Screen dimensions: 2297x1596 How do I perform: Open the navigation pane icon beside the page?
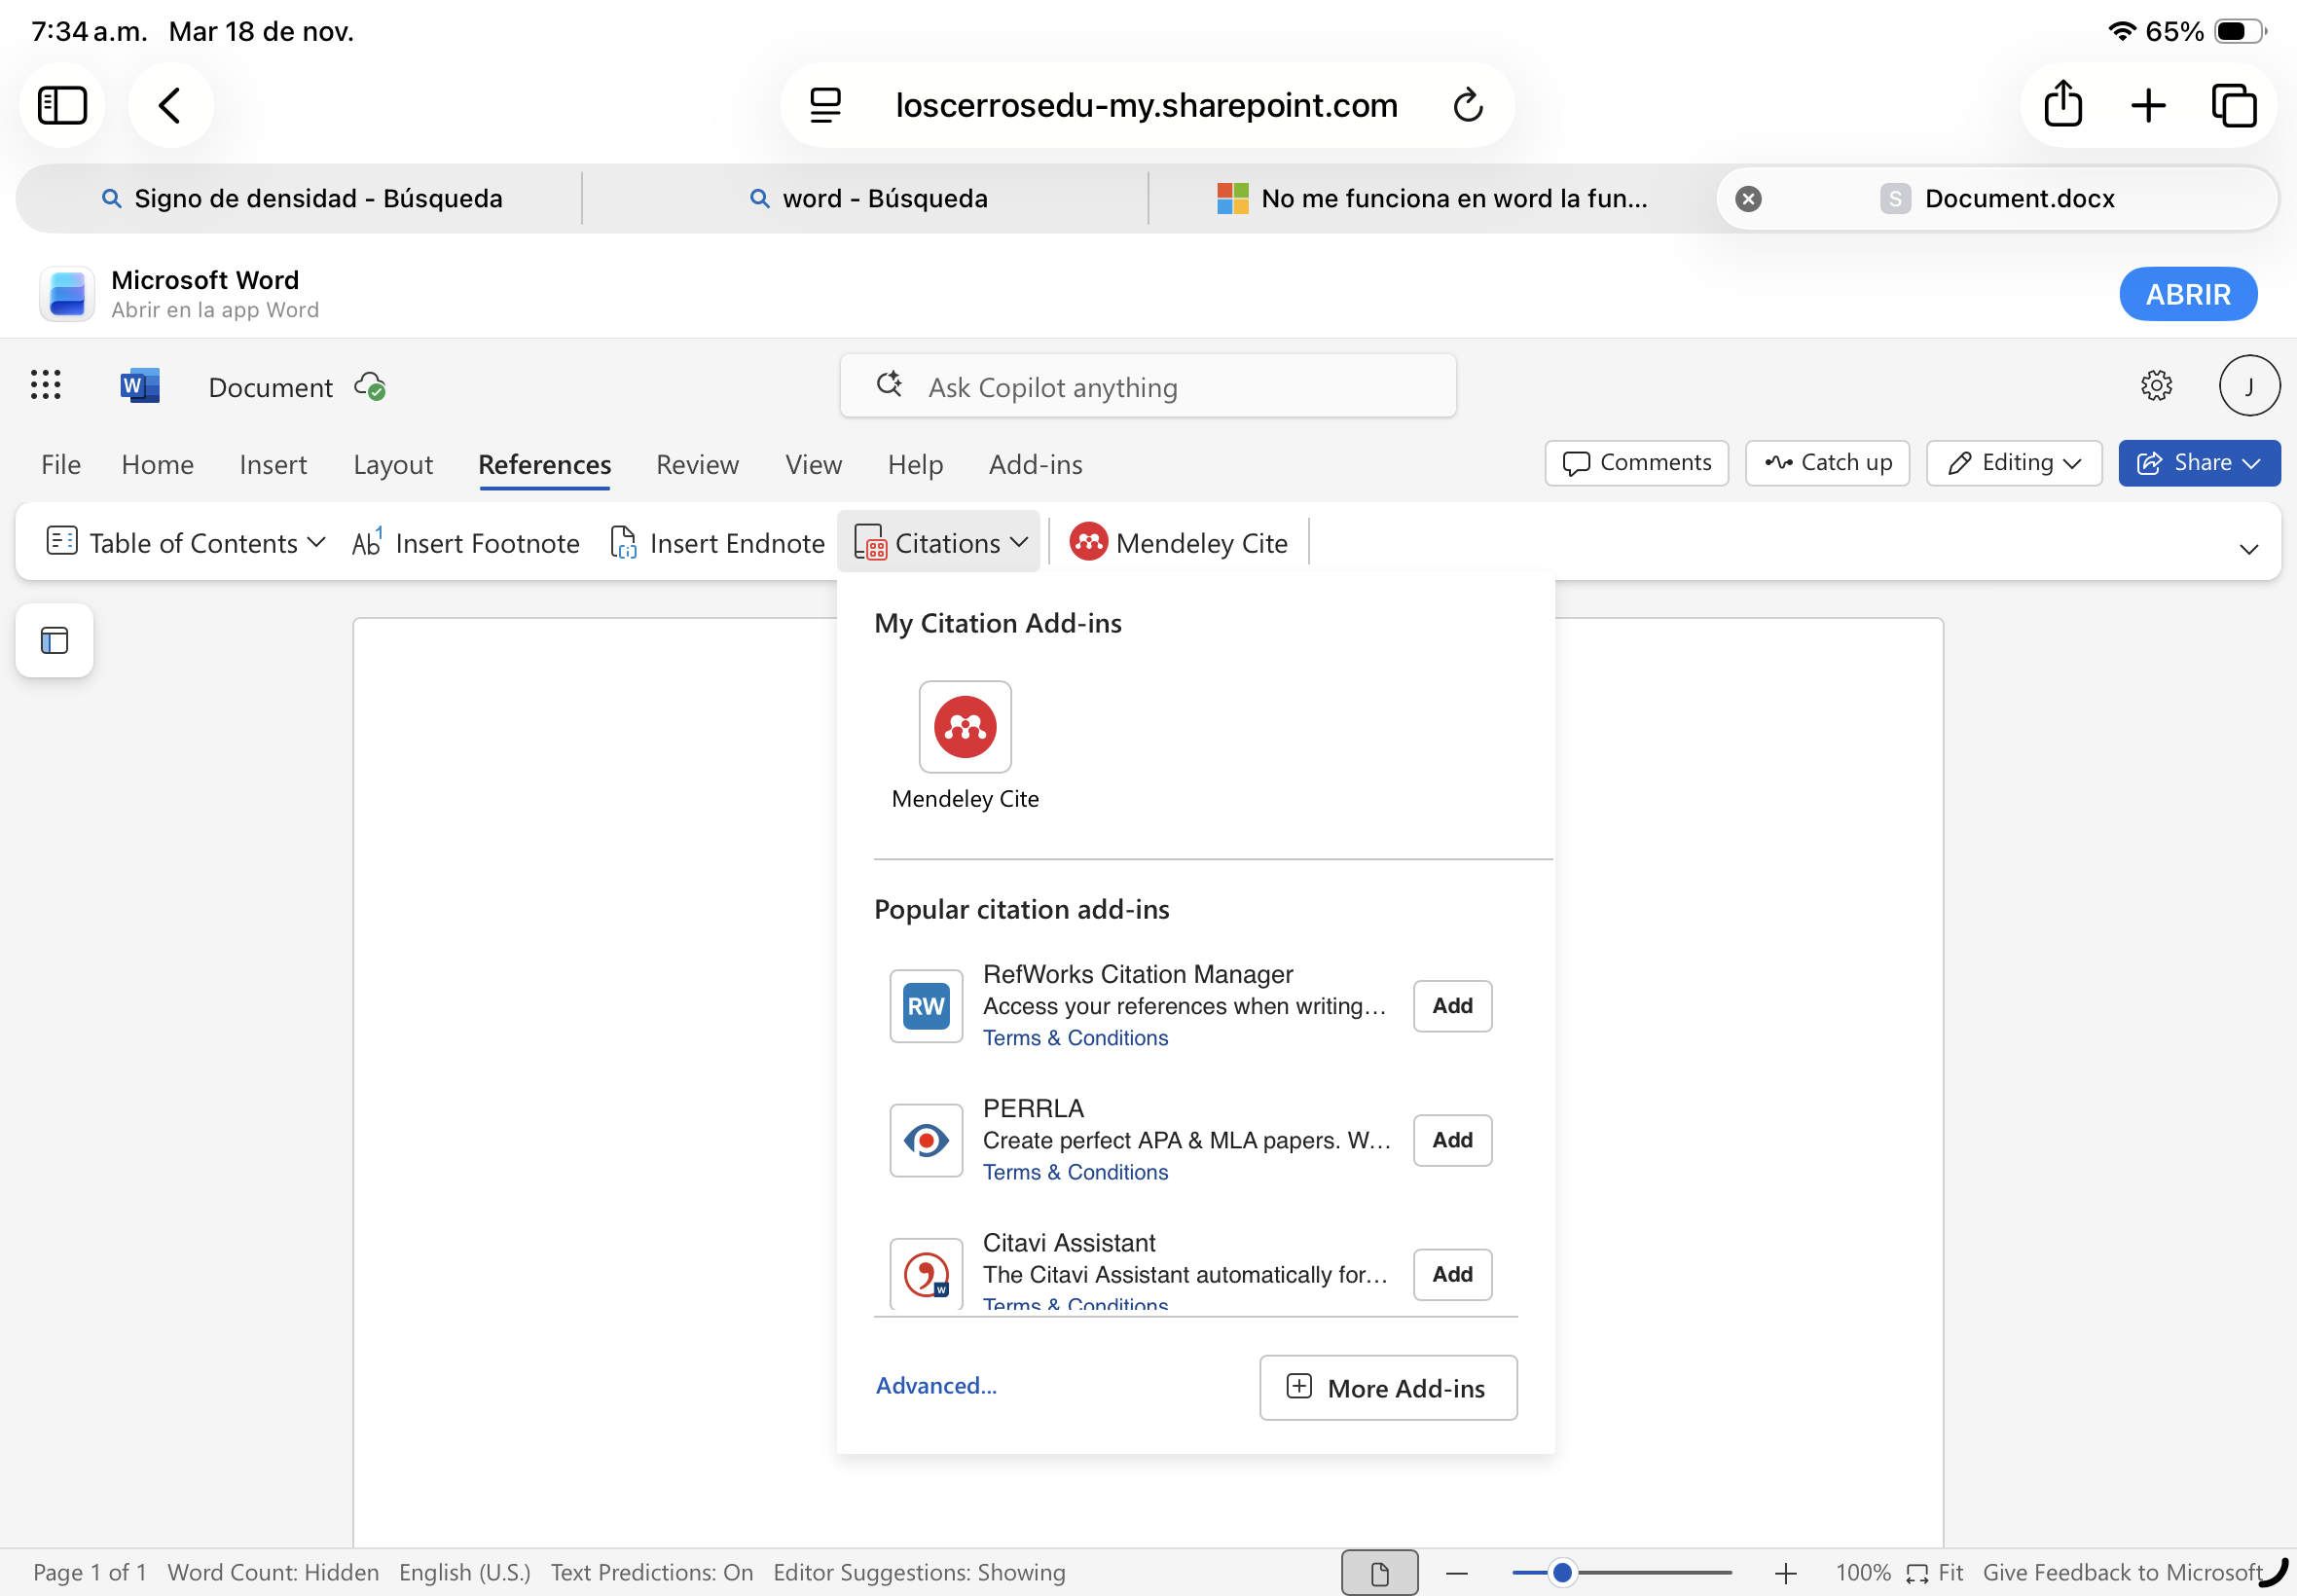tap(55, 640)
